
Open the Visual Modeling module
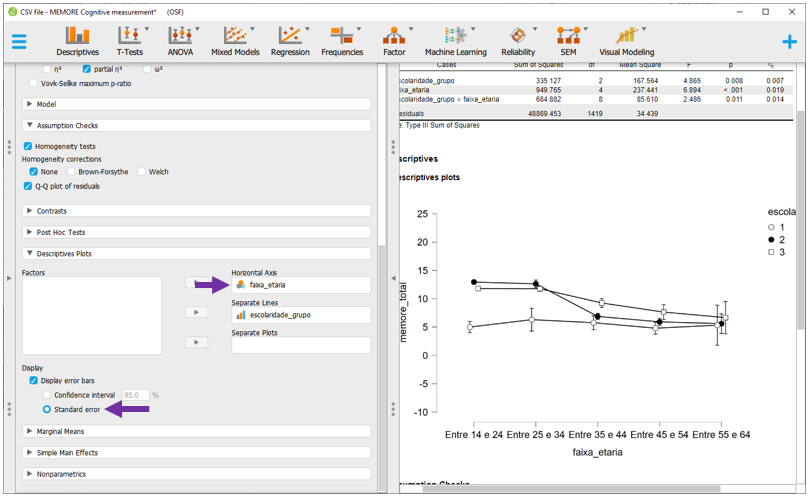point(626,41)
